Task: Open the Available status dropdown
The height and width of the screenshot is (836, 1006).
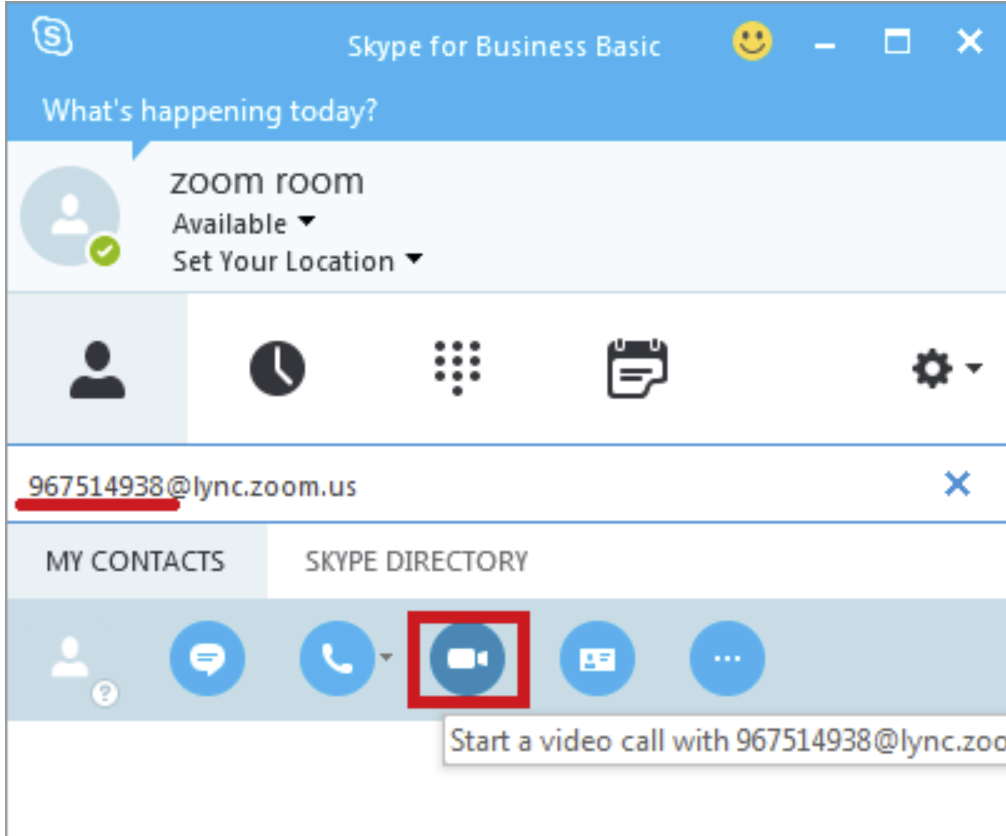Action: click(x=244, y=224)
